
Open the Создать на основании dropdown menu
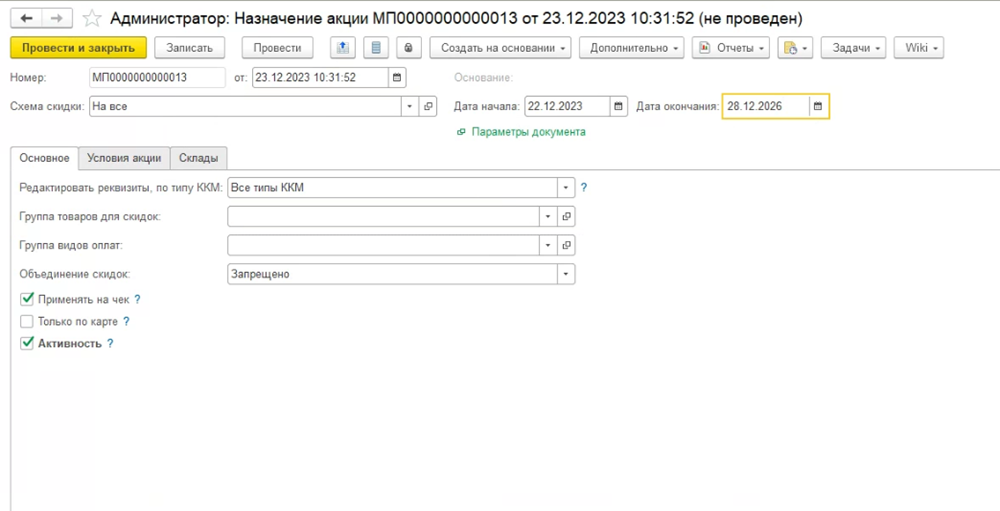(504, 48)
